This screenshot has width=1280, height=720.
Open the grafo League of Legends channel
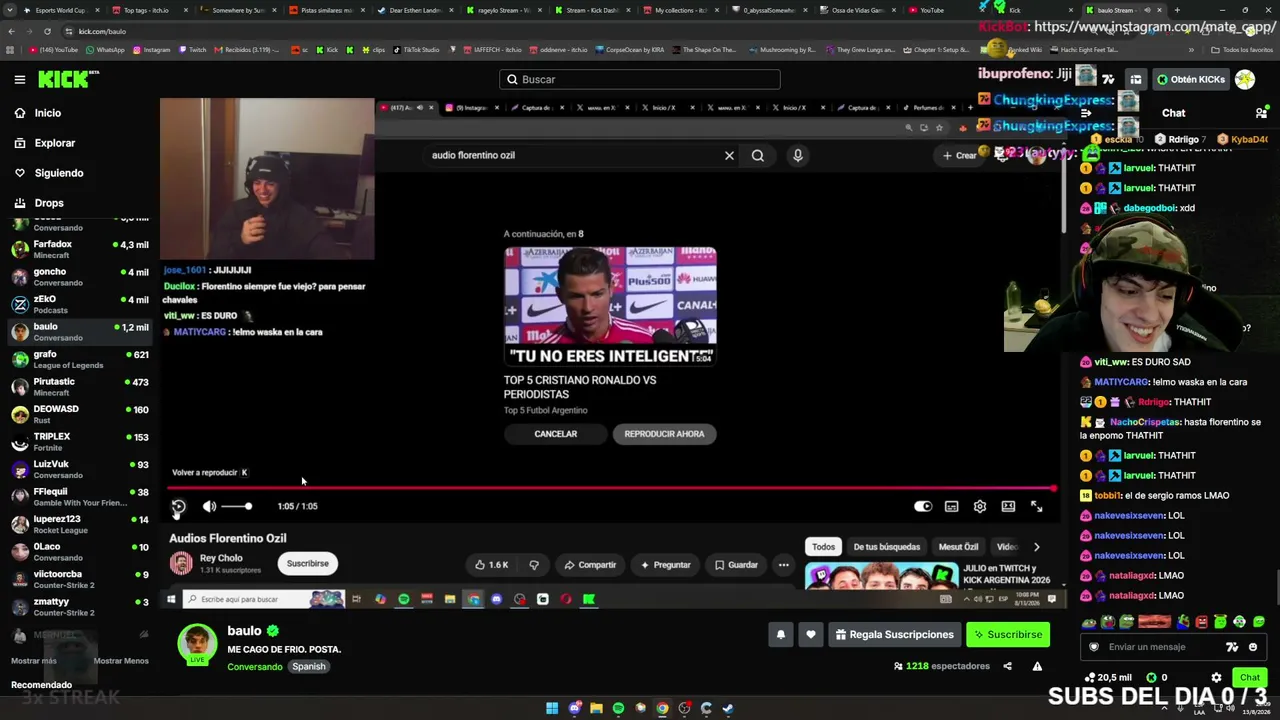80,359
